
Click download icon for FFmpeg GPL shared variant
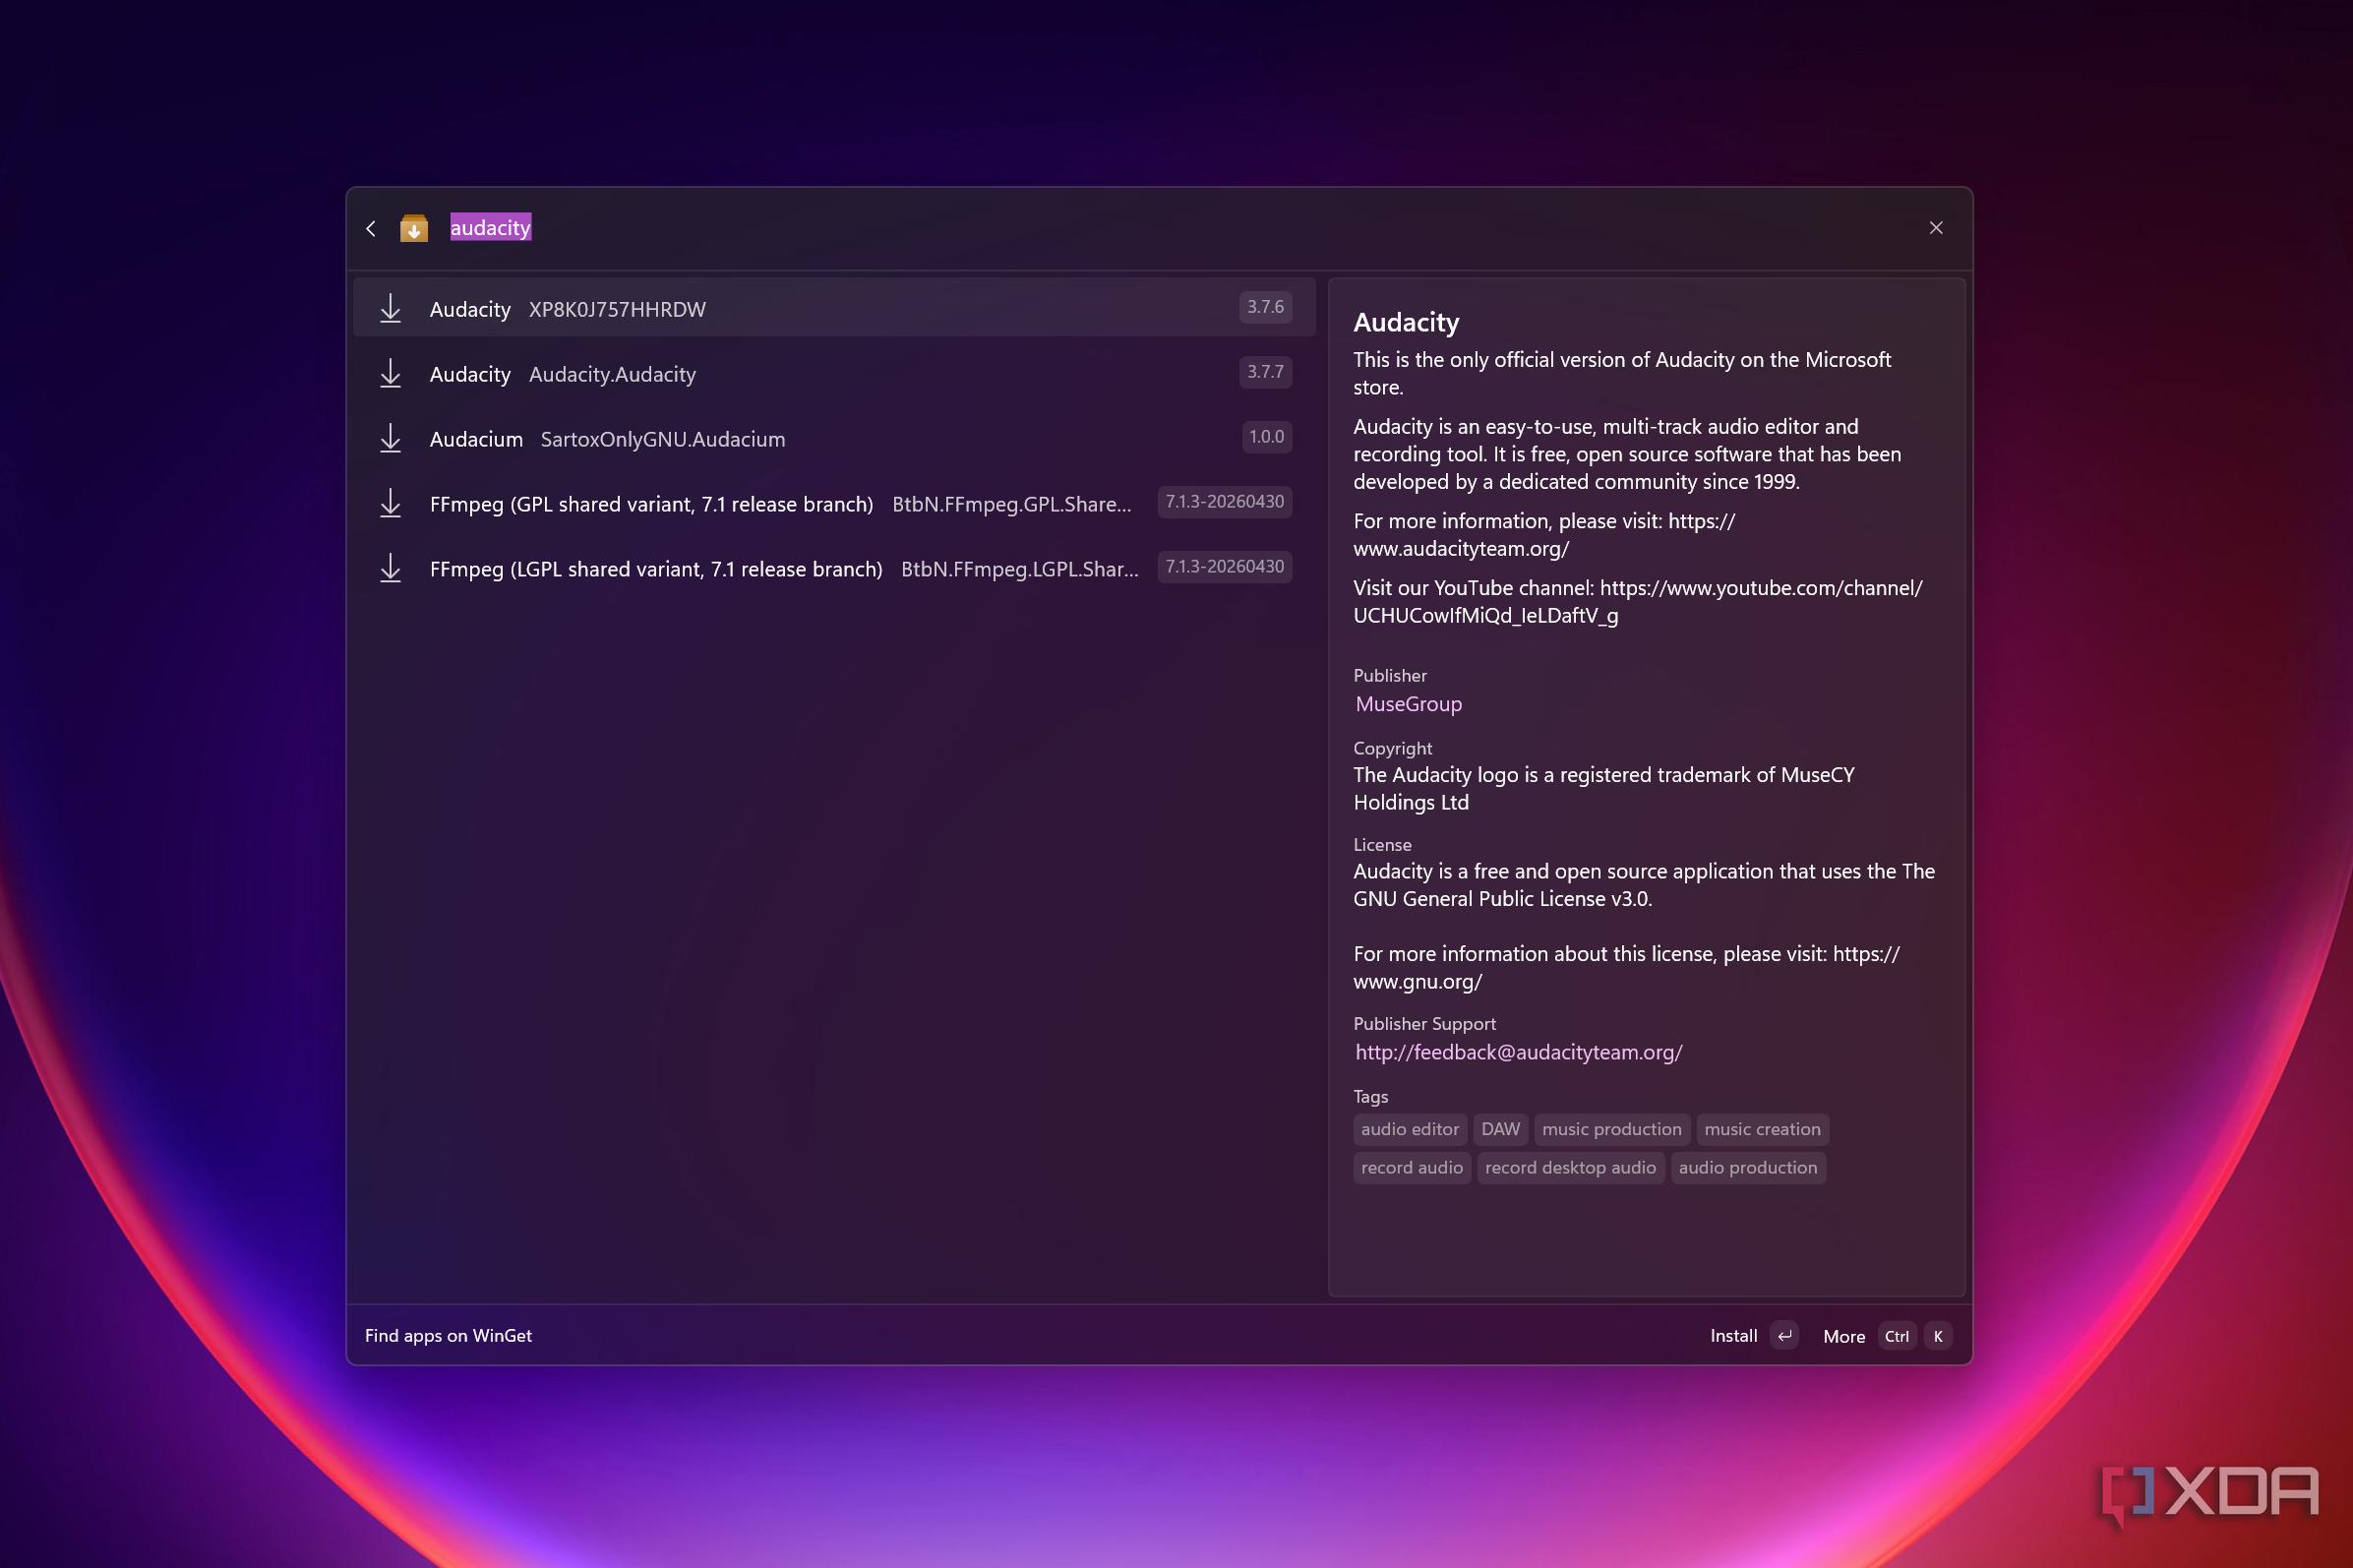click(390, 503)
